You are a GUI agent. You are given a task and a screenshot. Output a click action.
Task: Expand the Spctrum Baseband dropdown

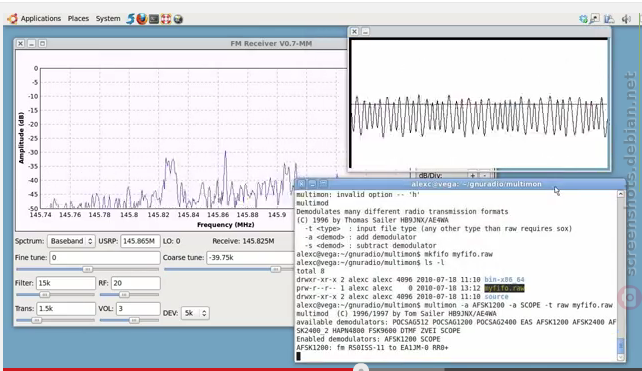tap(71, 241)
